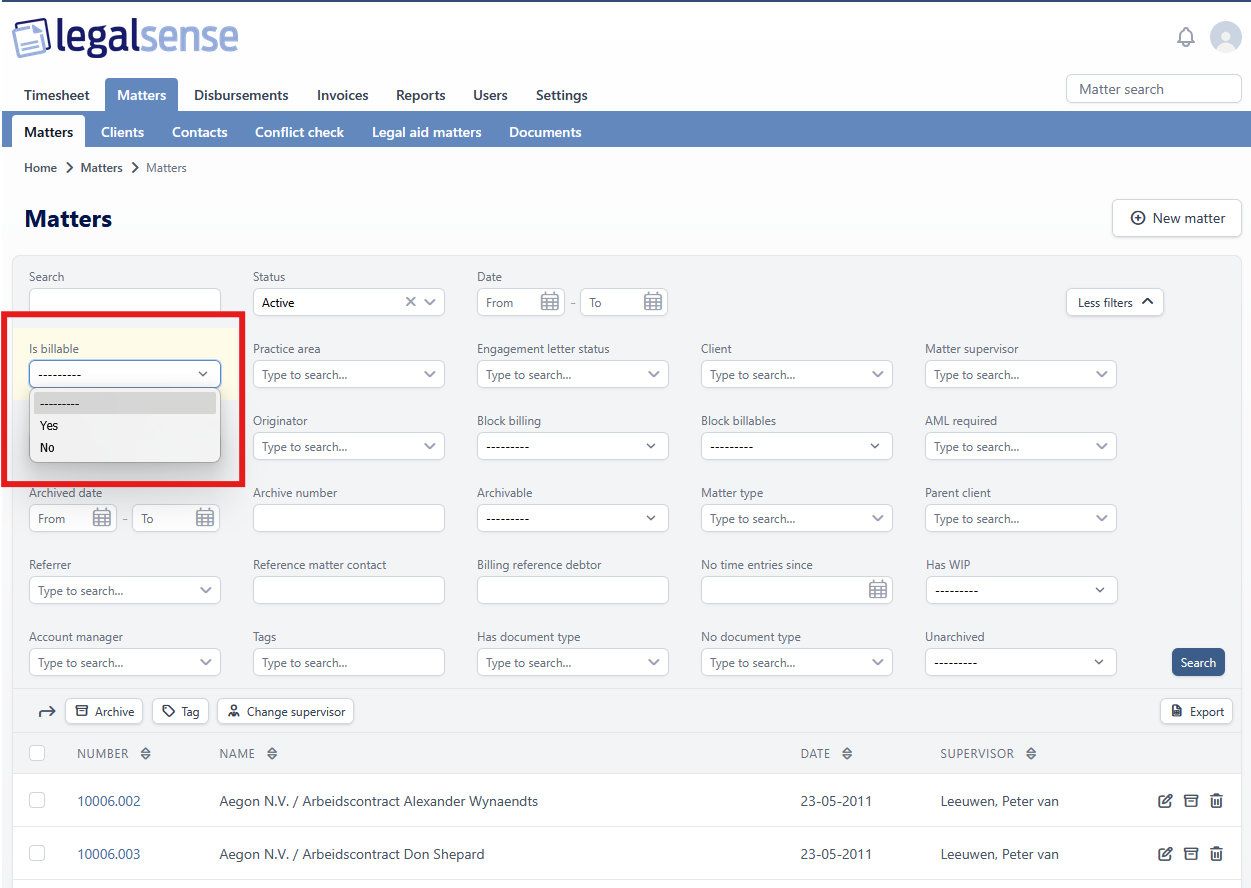Go to Home in the breadcrumb
The image size is (1251, 888).
pos(41,168)
